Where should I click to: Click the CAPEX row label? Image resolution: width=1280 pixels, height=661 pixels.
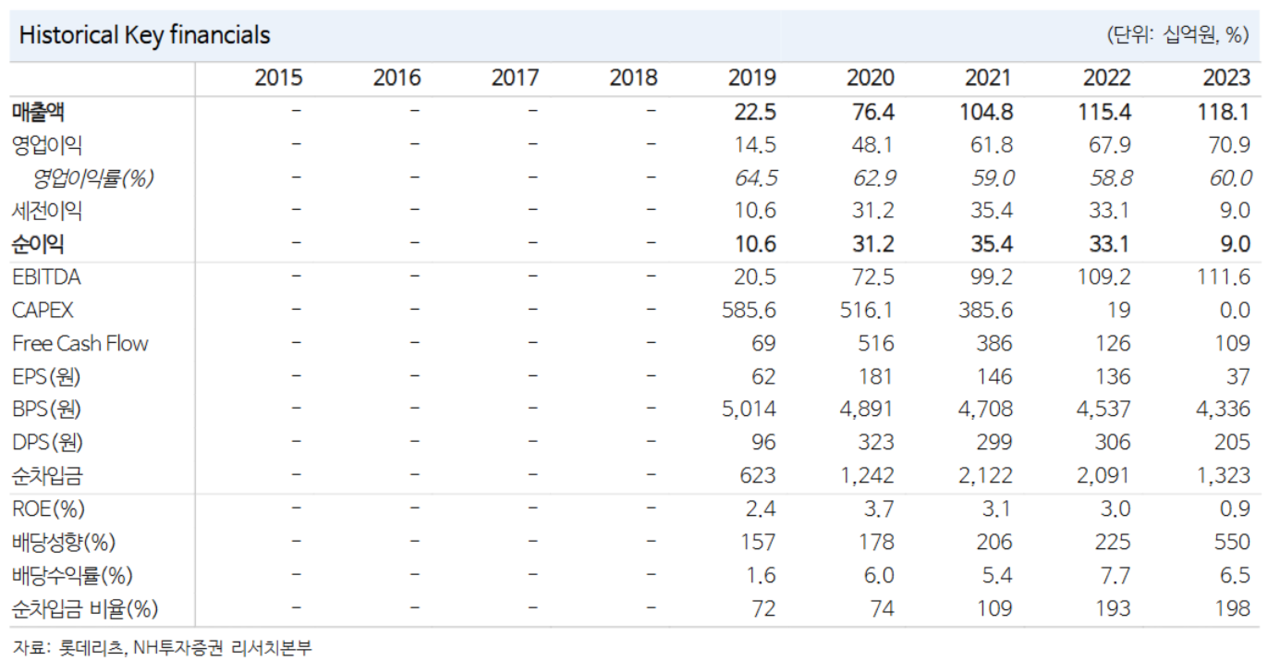pyautogui.click(x=42, y=310)
